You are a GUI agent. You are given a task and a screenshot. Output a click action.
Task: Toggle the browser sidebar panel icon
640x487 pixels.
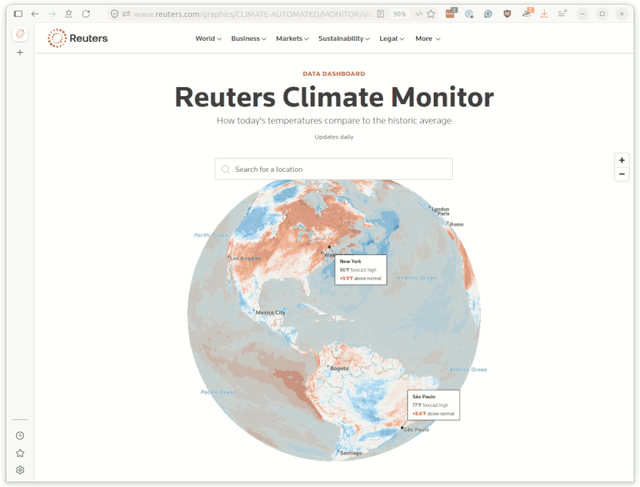[18, 14]
